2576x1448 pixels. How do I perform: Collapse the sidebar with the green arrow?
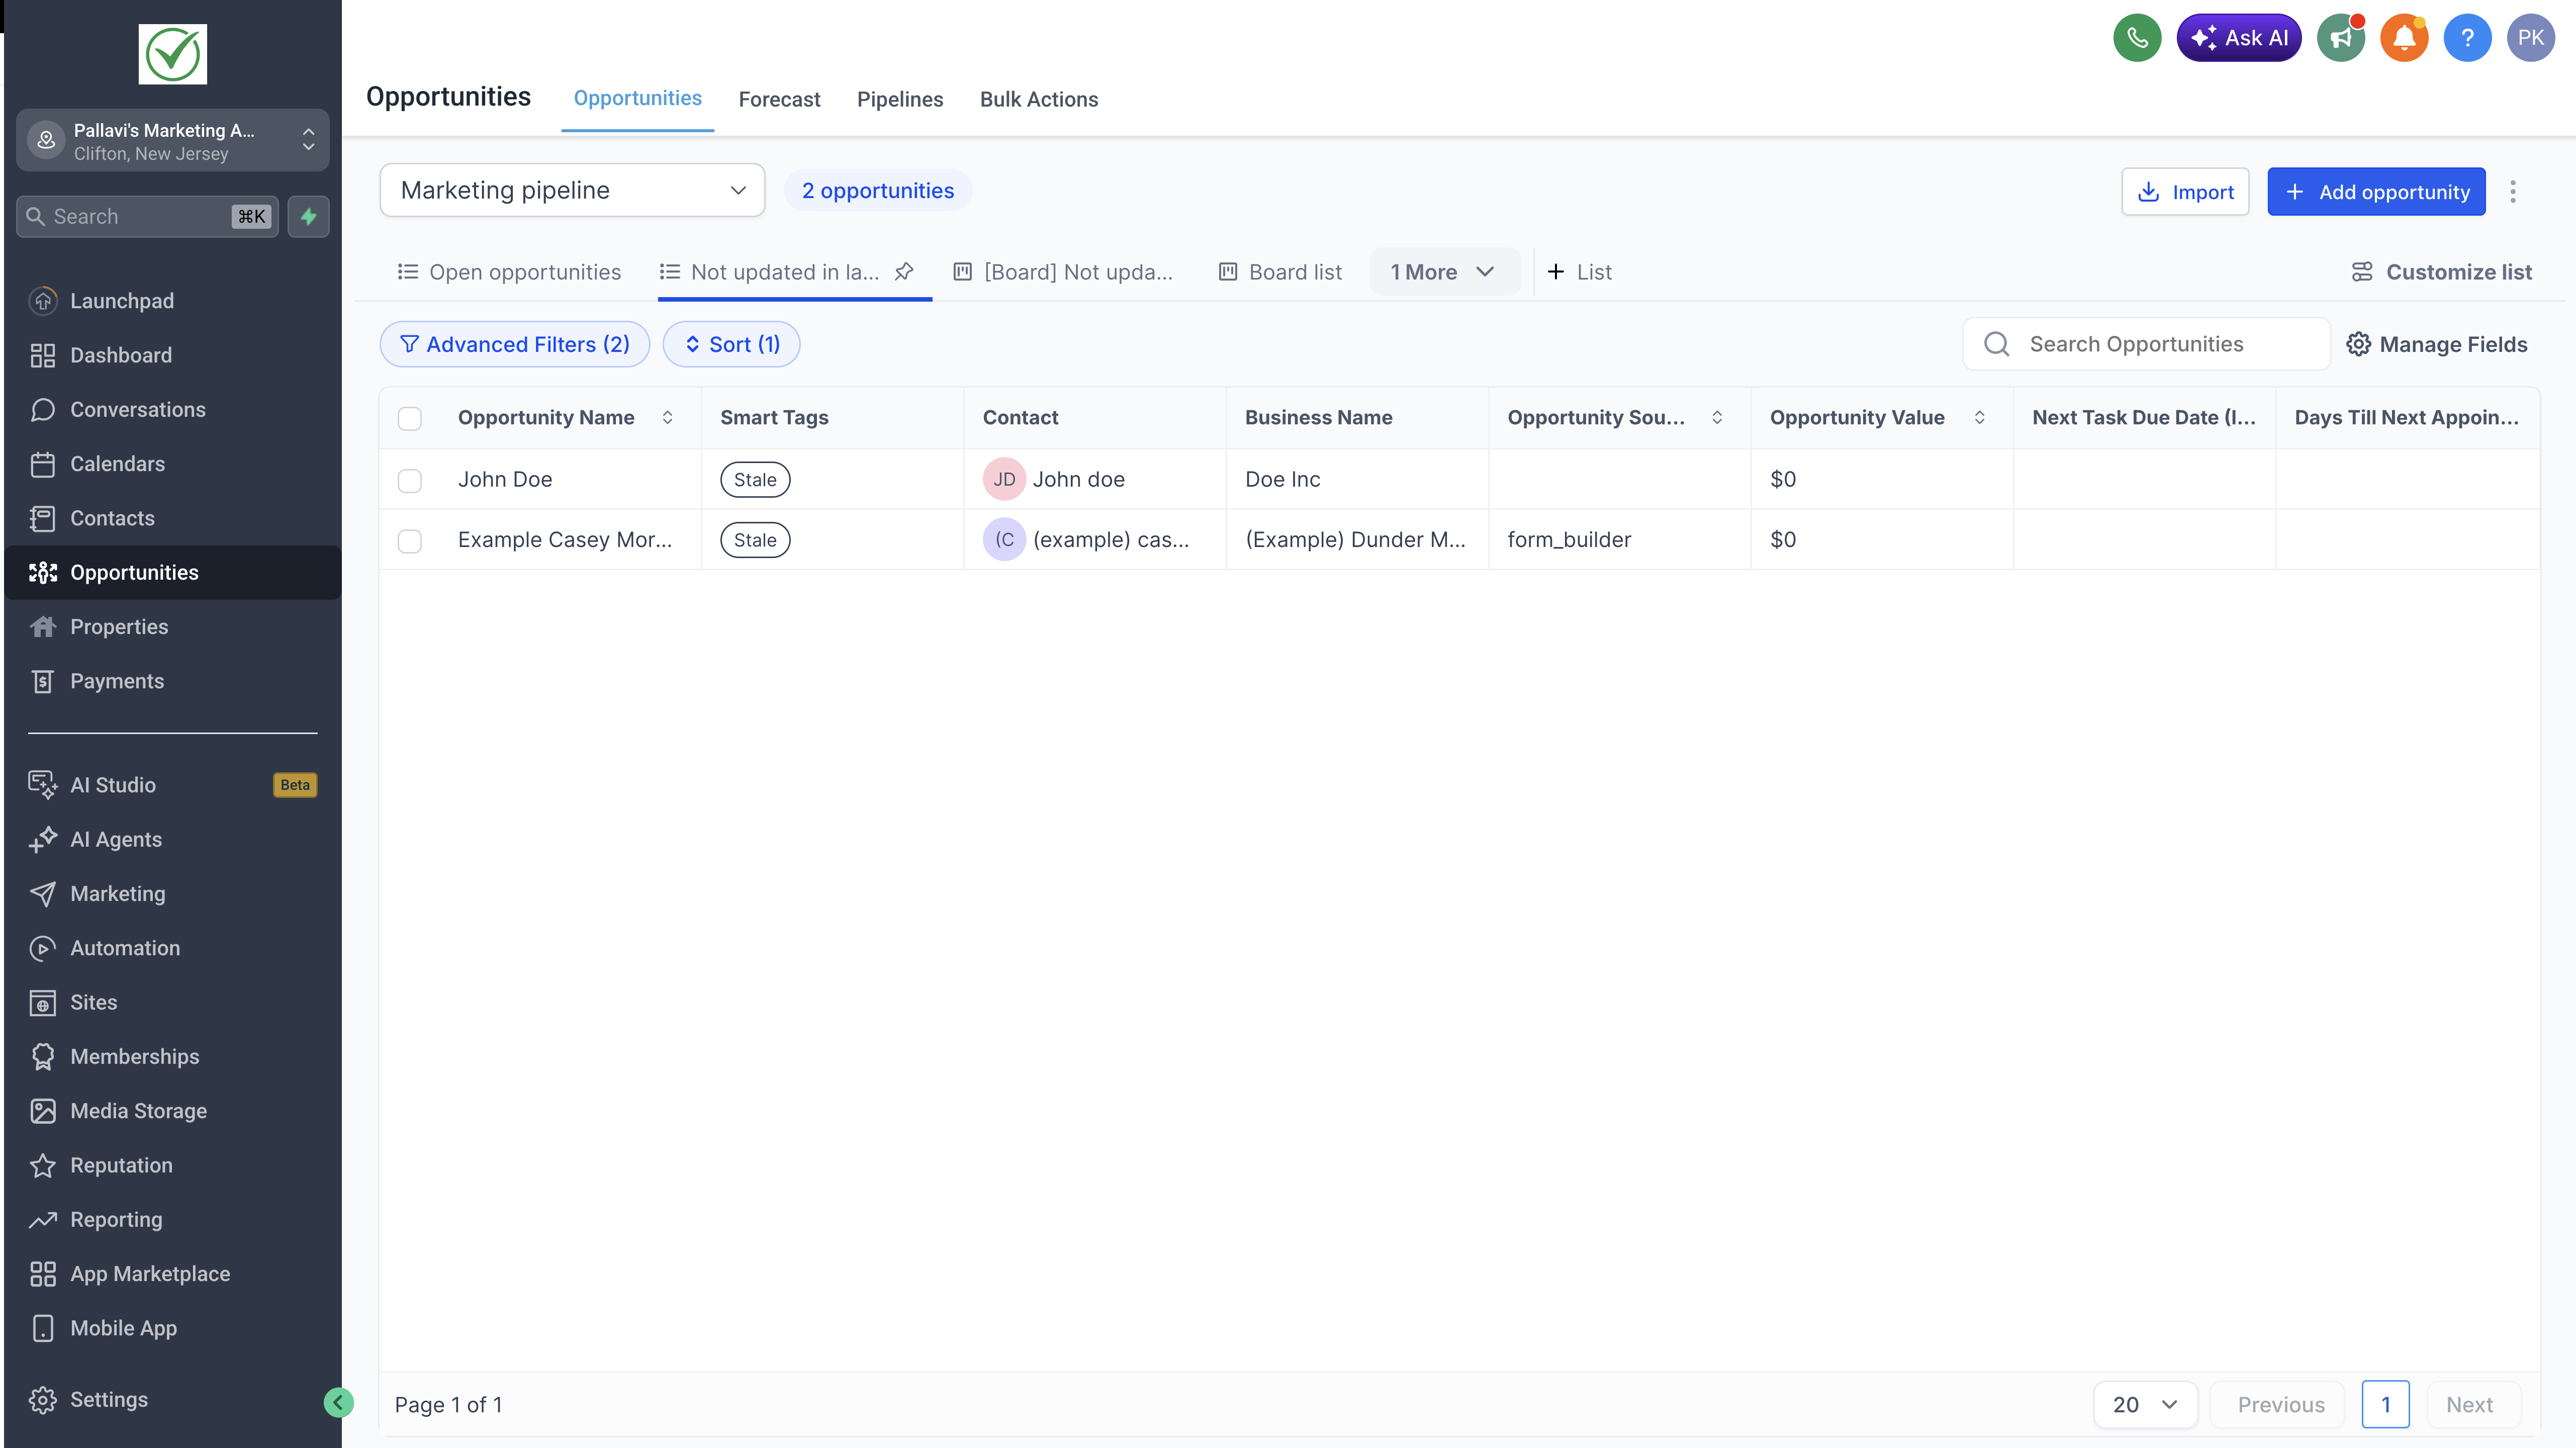pyautogui.click(x=338, y=1402)
